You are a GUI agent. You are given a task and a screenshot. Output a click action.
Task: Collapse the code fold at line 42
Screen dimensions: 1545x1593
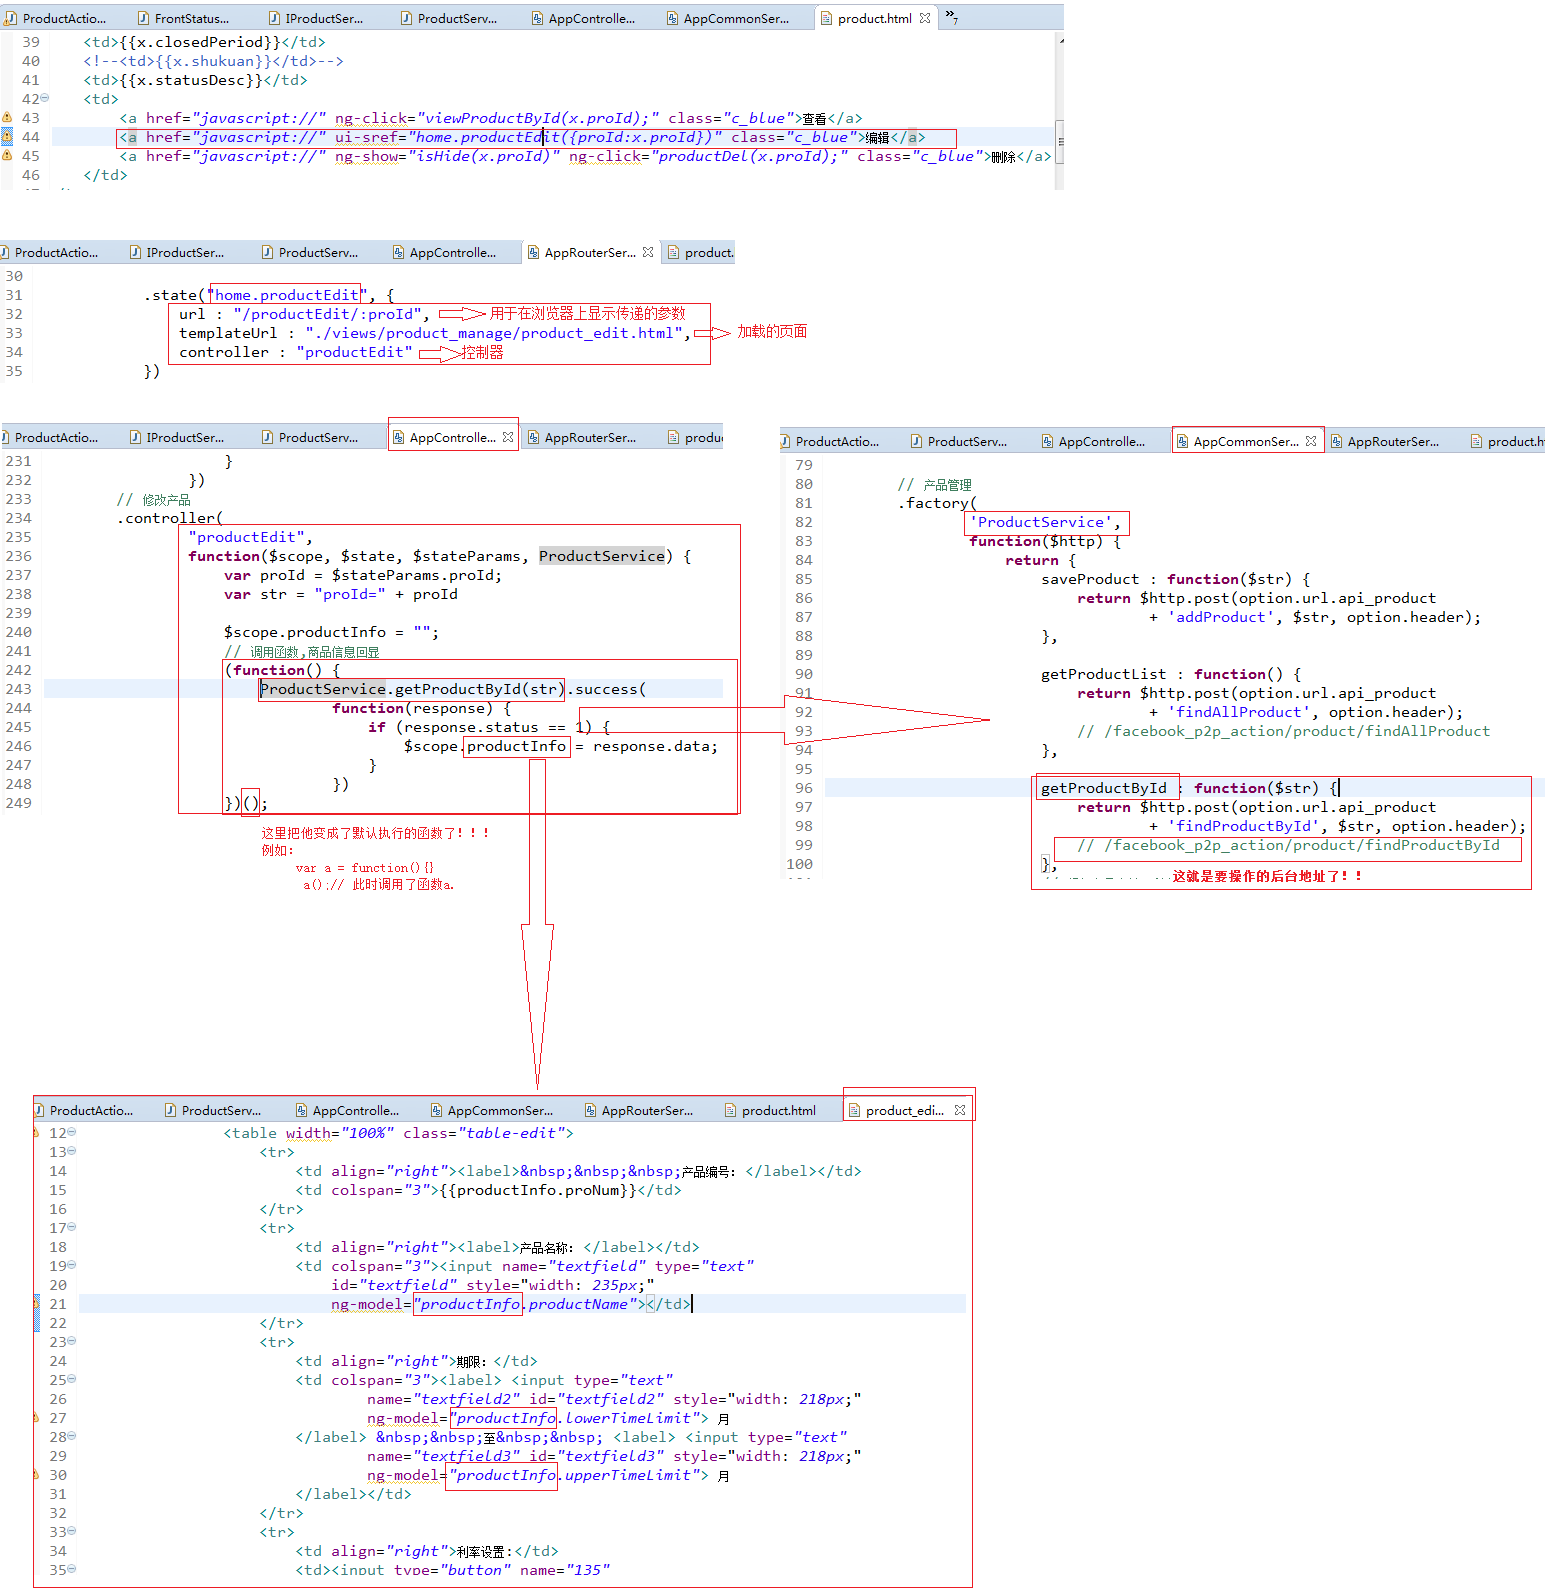45,99
